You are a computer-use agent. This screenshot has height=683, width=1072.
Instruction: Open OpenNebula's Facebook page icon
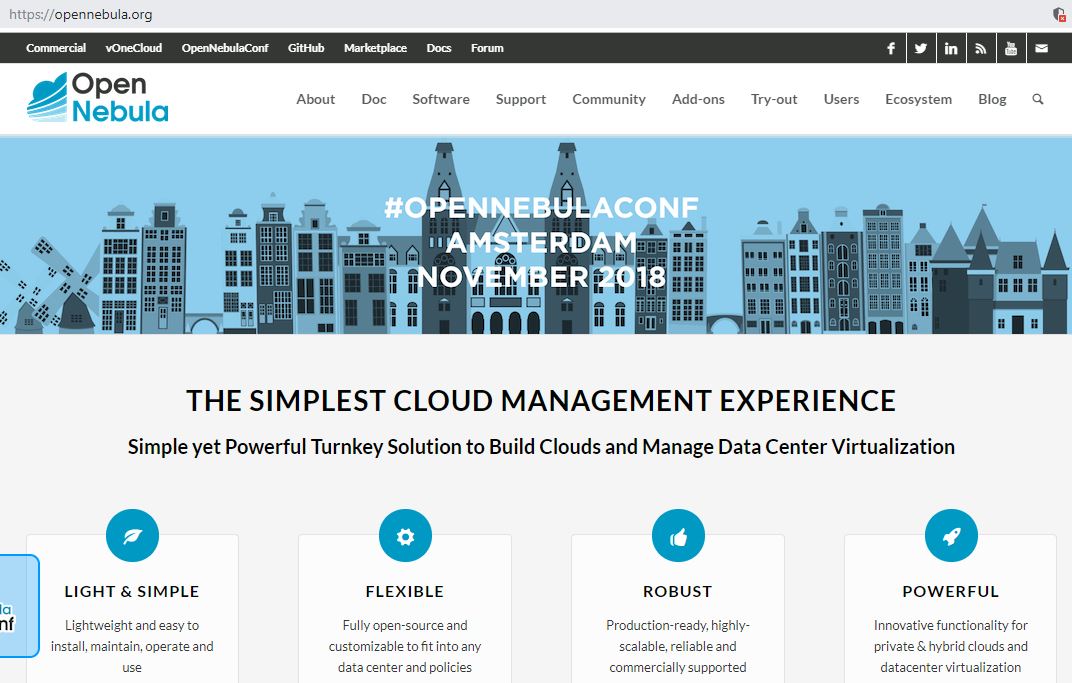coord(890,47)
